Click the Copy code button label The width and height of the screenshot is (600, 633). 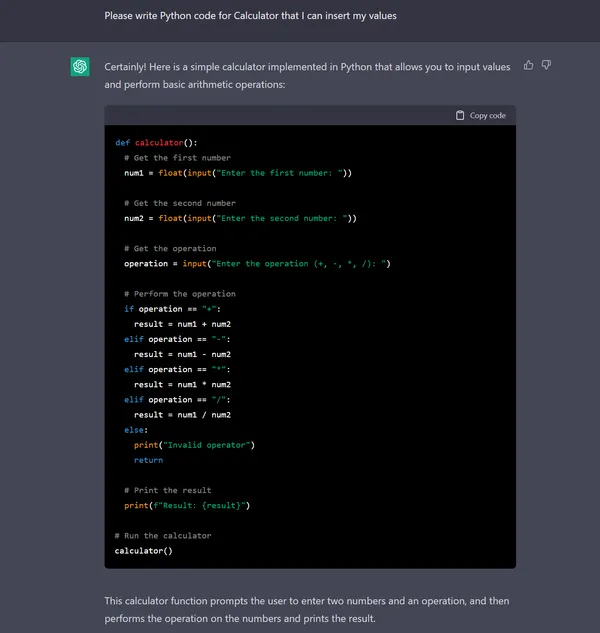click(x=487, y=115)
